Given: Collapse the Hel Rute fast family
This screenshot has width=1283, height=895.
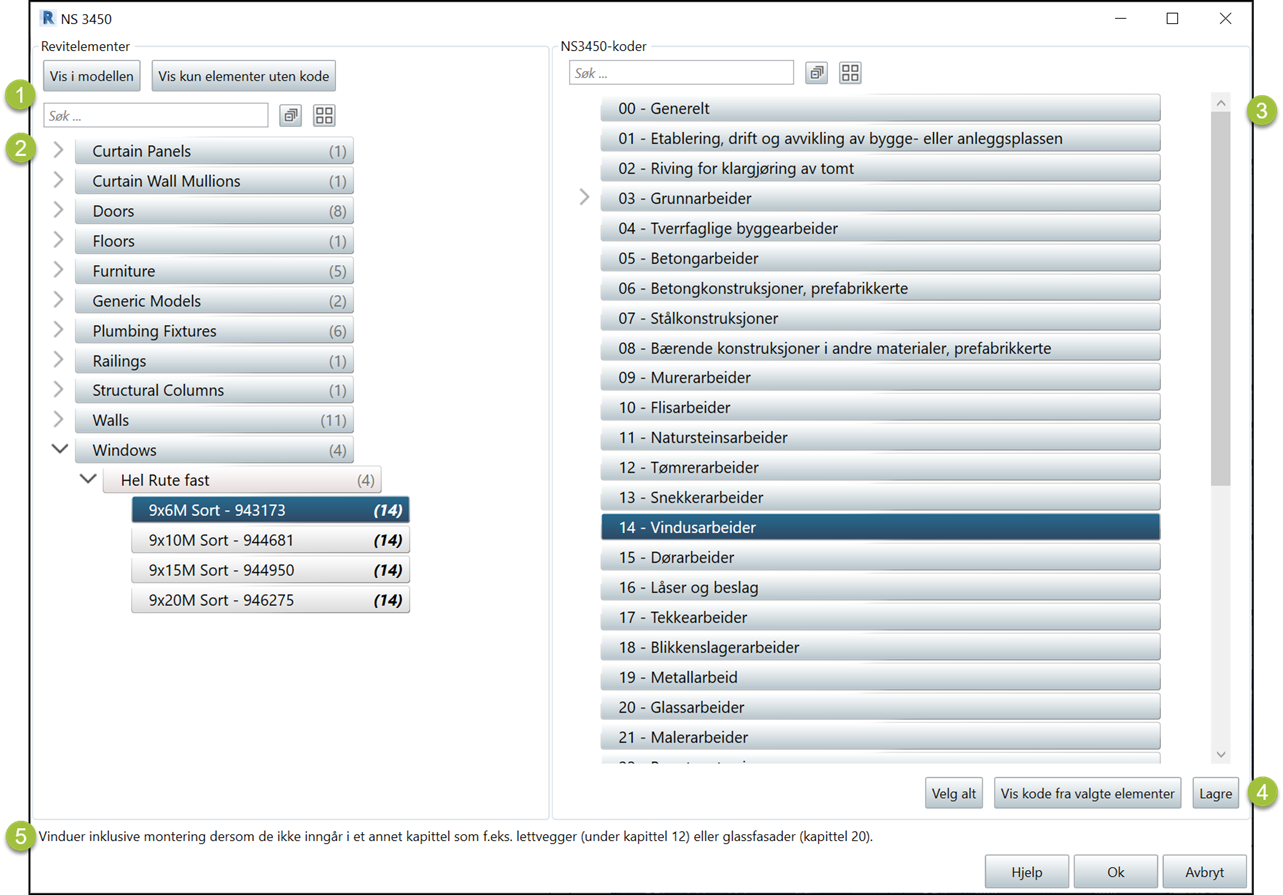Looking at the screenshot, I should [88, 480].
